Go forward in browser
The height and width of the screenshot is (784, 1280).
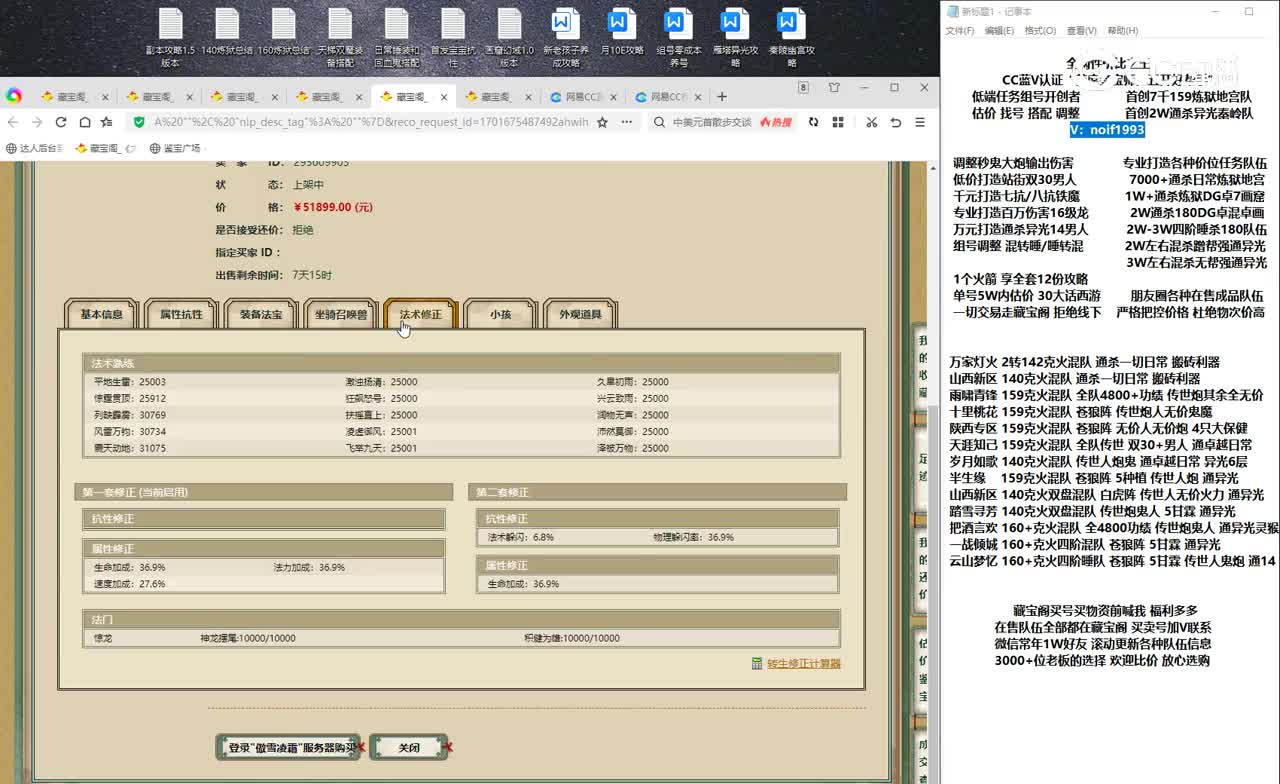tap(37, 122)
